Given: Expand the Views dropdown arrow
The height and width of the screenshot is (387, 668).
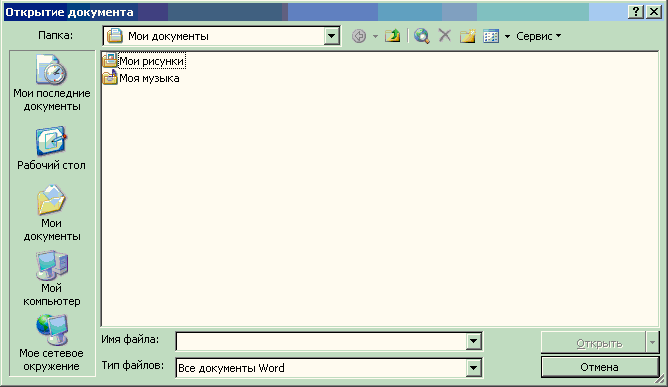Looking at the screenshot, I should click(507, 37).
